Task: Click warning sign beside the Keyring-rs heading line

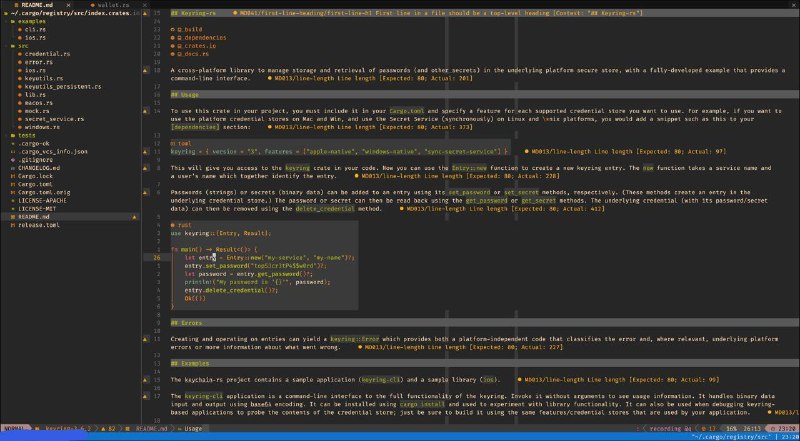Action: click(x=145, y=13)
